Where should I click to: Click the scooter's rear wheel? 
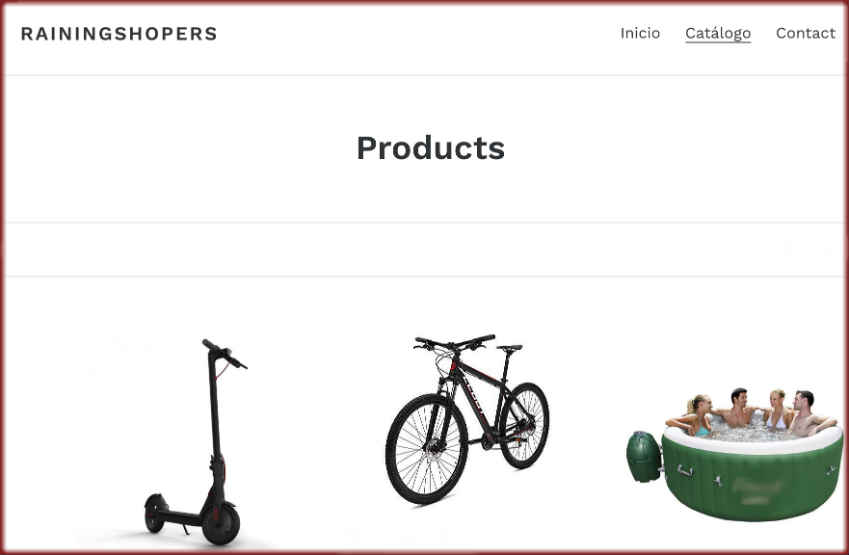(155, 513)
